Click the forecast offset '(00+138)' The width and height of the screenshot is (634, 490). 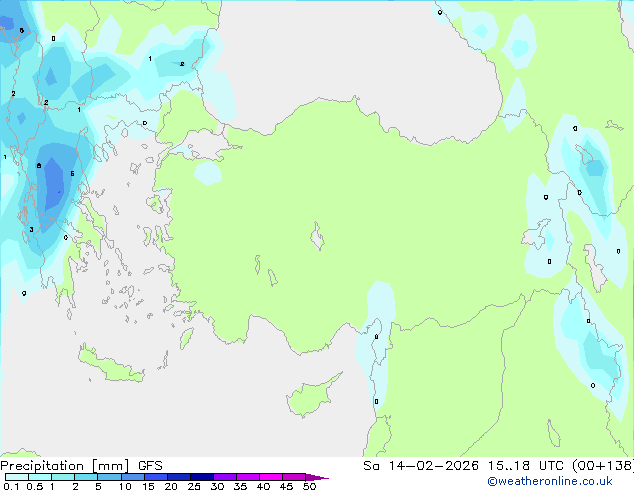coord(603,466)
